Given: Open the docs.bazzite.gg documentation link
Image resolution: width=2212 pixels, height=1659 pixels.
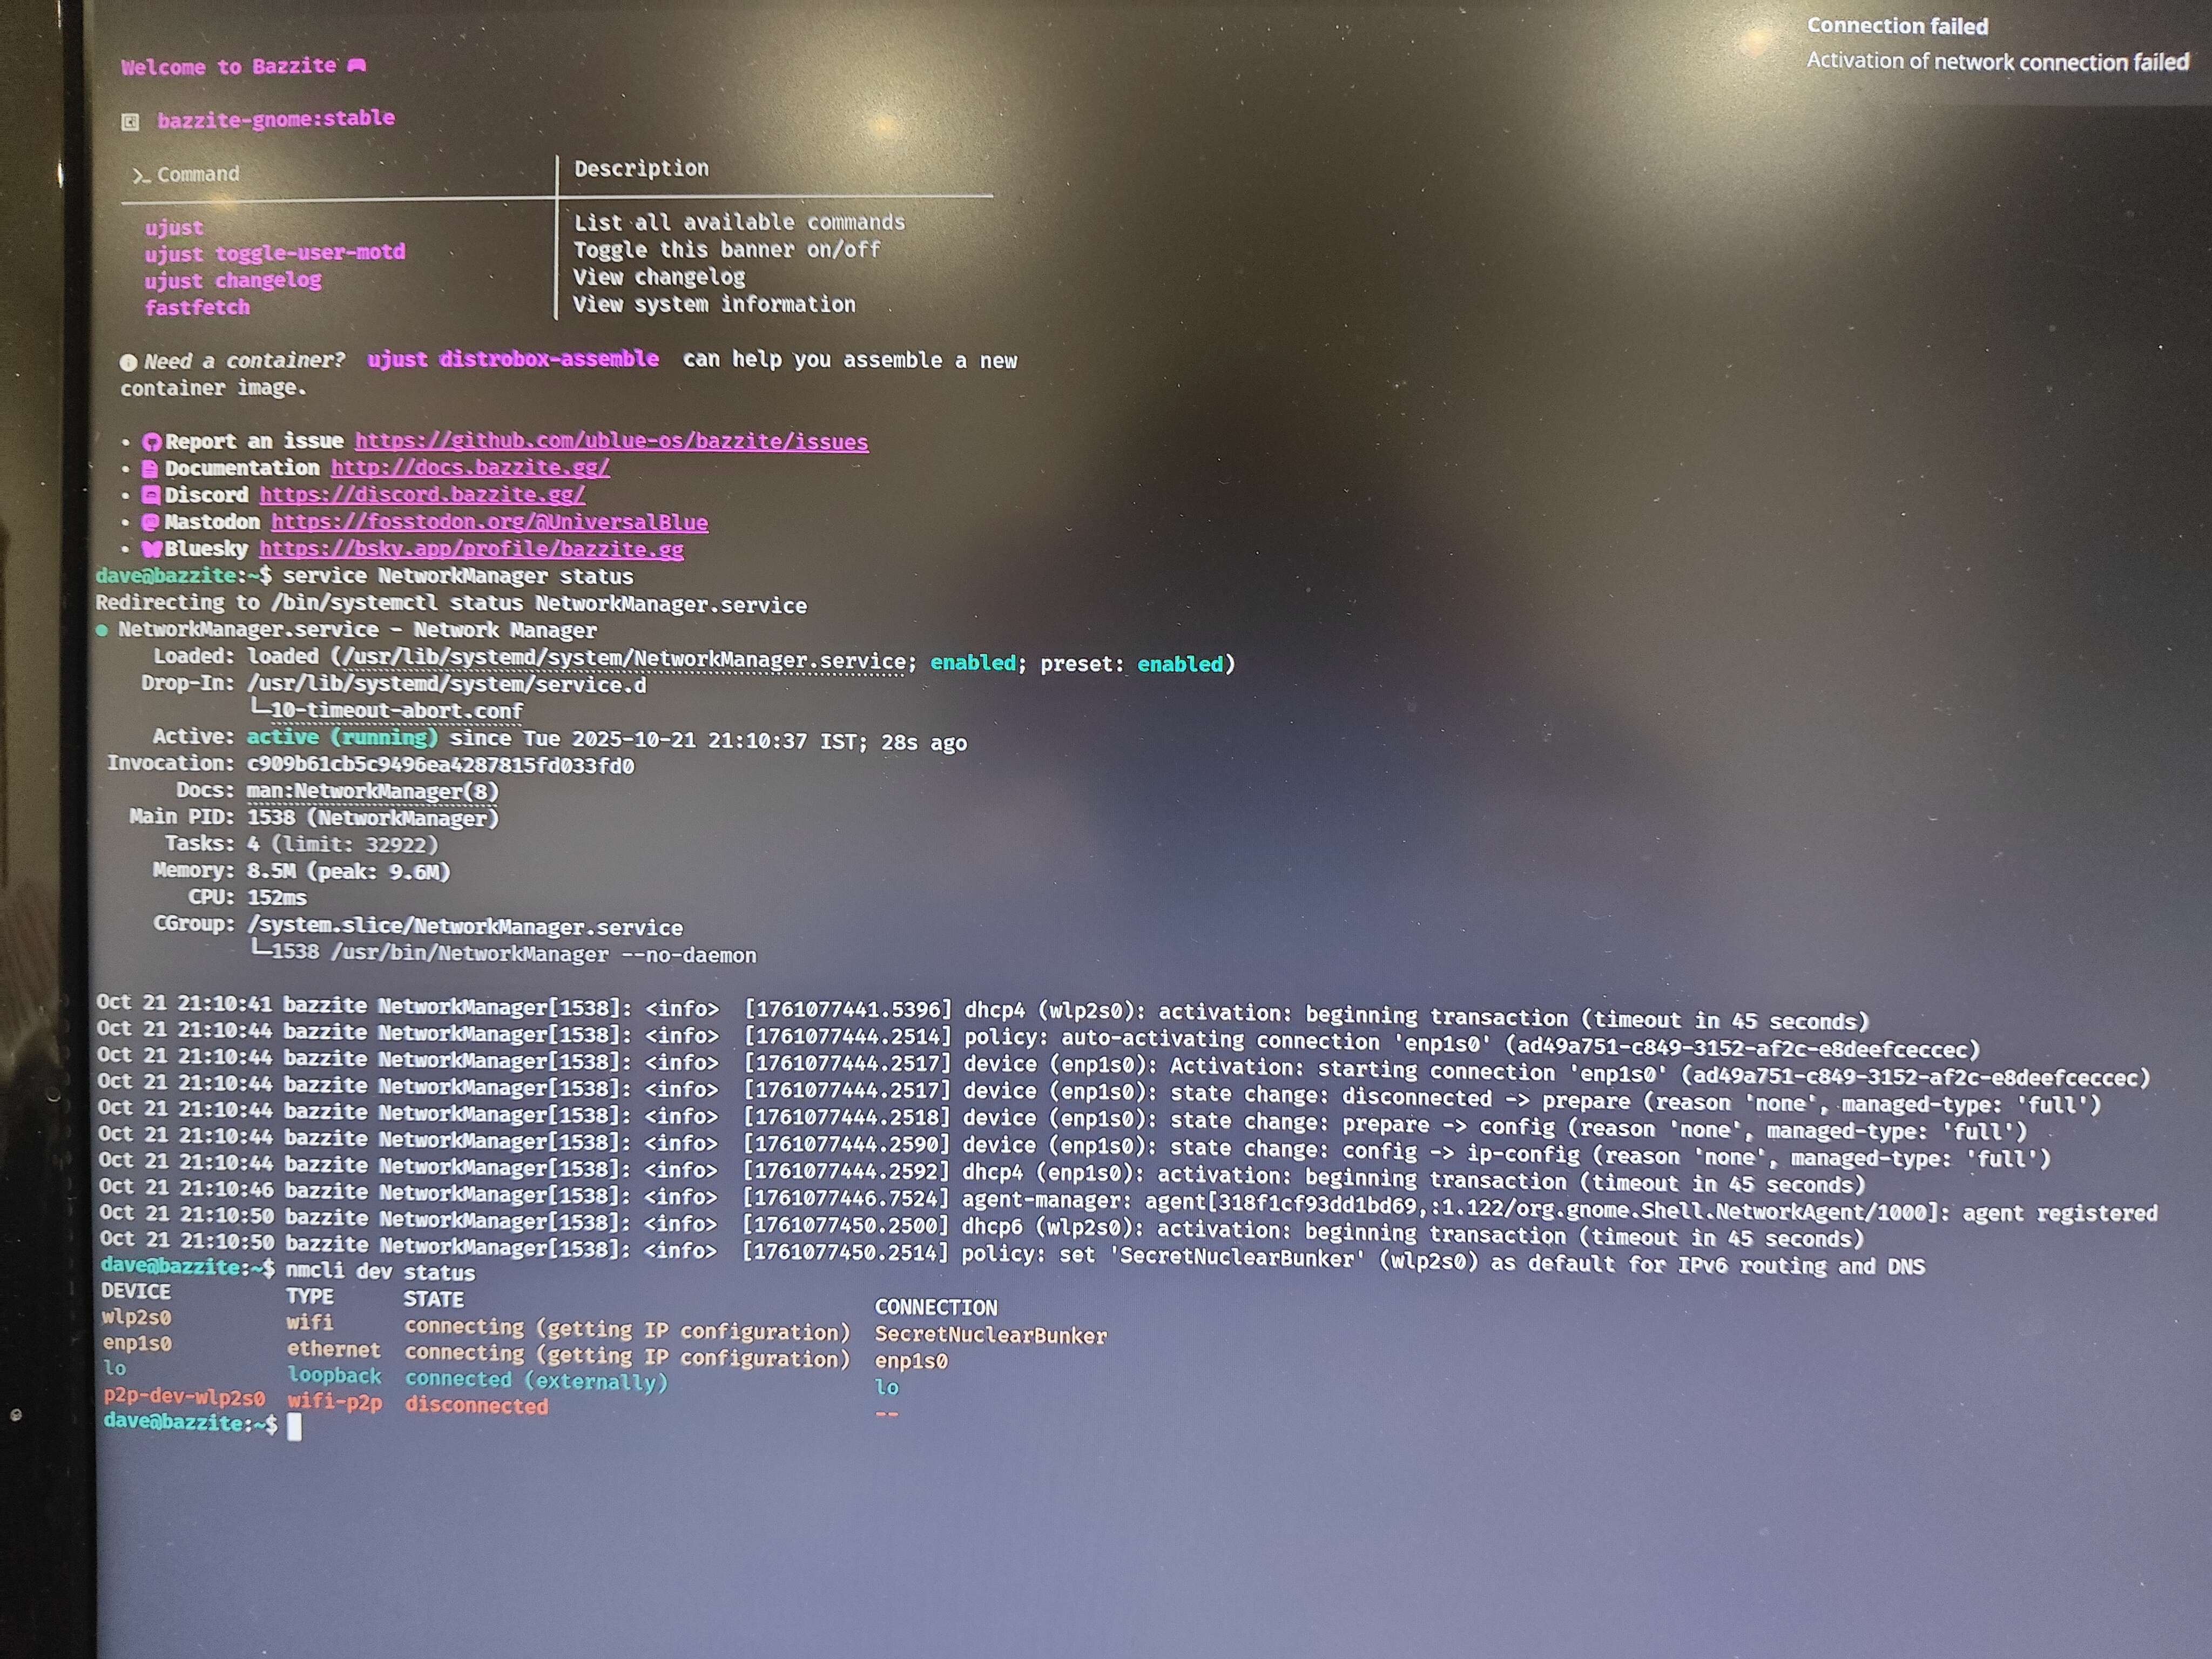Looking at the screenshot, I should pyautogui.click(x=470, y=468).
